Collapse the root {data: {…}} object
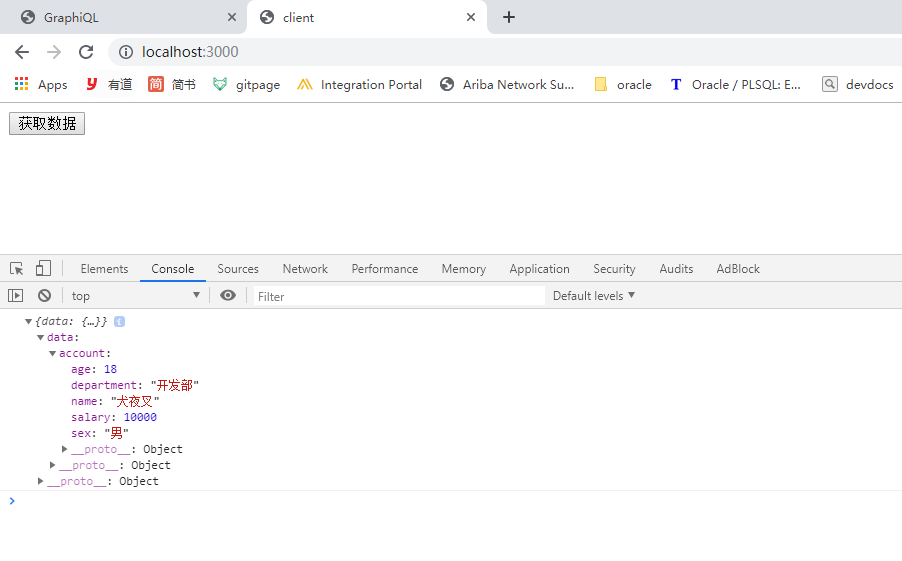The image size is (902, 561). [29, 321]
